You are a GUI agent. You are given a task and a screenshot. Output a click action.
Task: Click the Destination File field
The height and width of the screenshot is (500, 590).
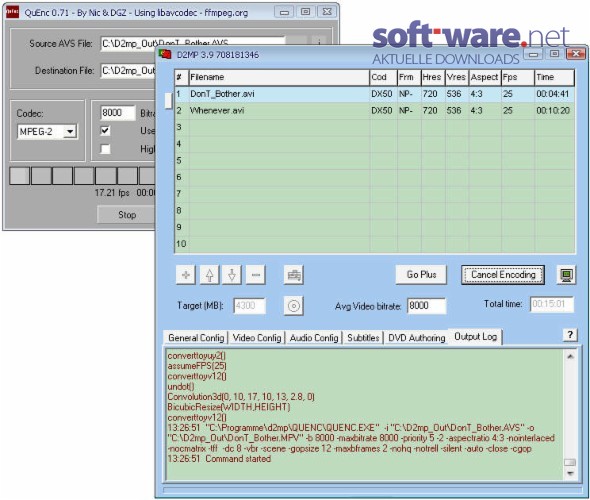point(128,70)
